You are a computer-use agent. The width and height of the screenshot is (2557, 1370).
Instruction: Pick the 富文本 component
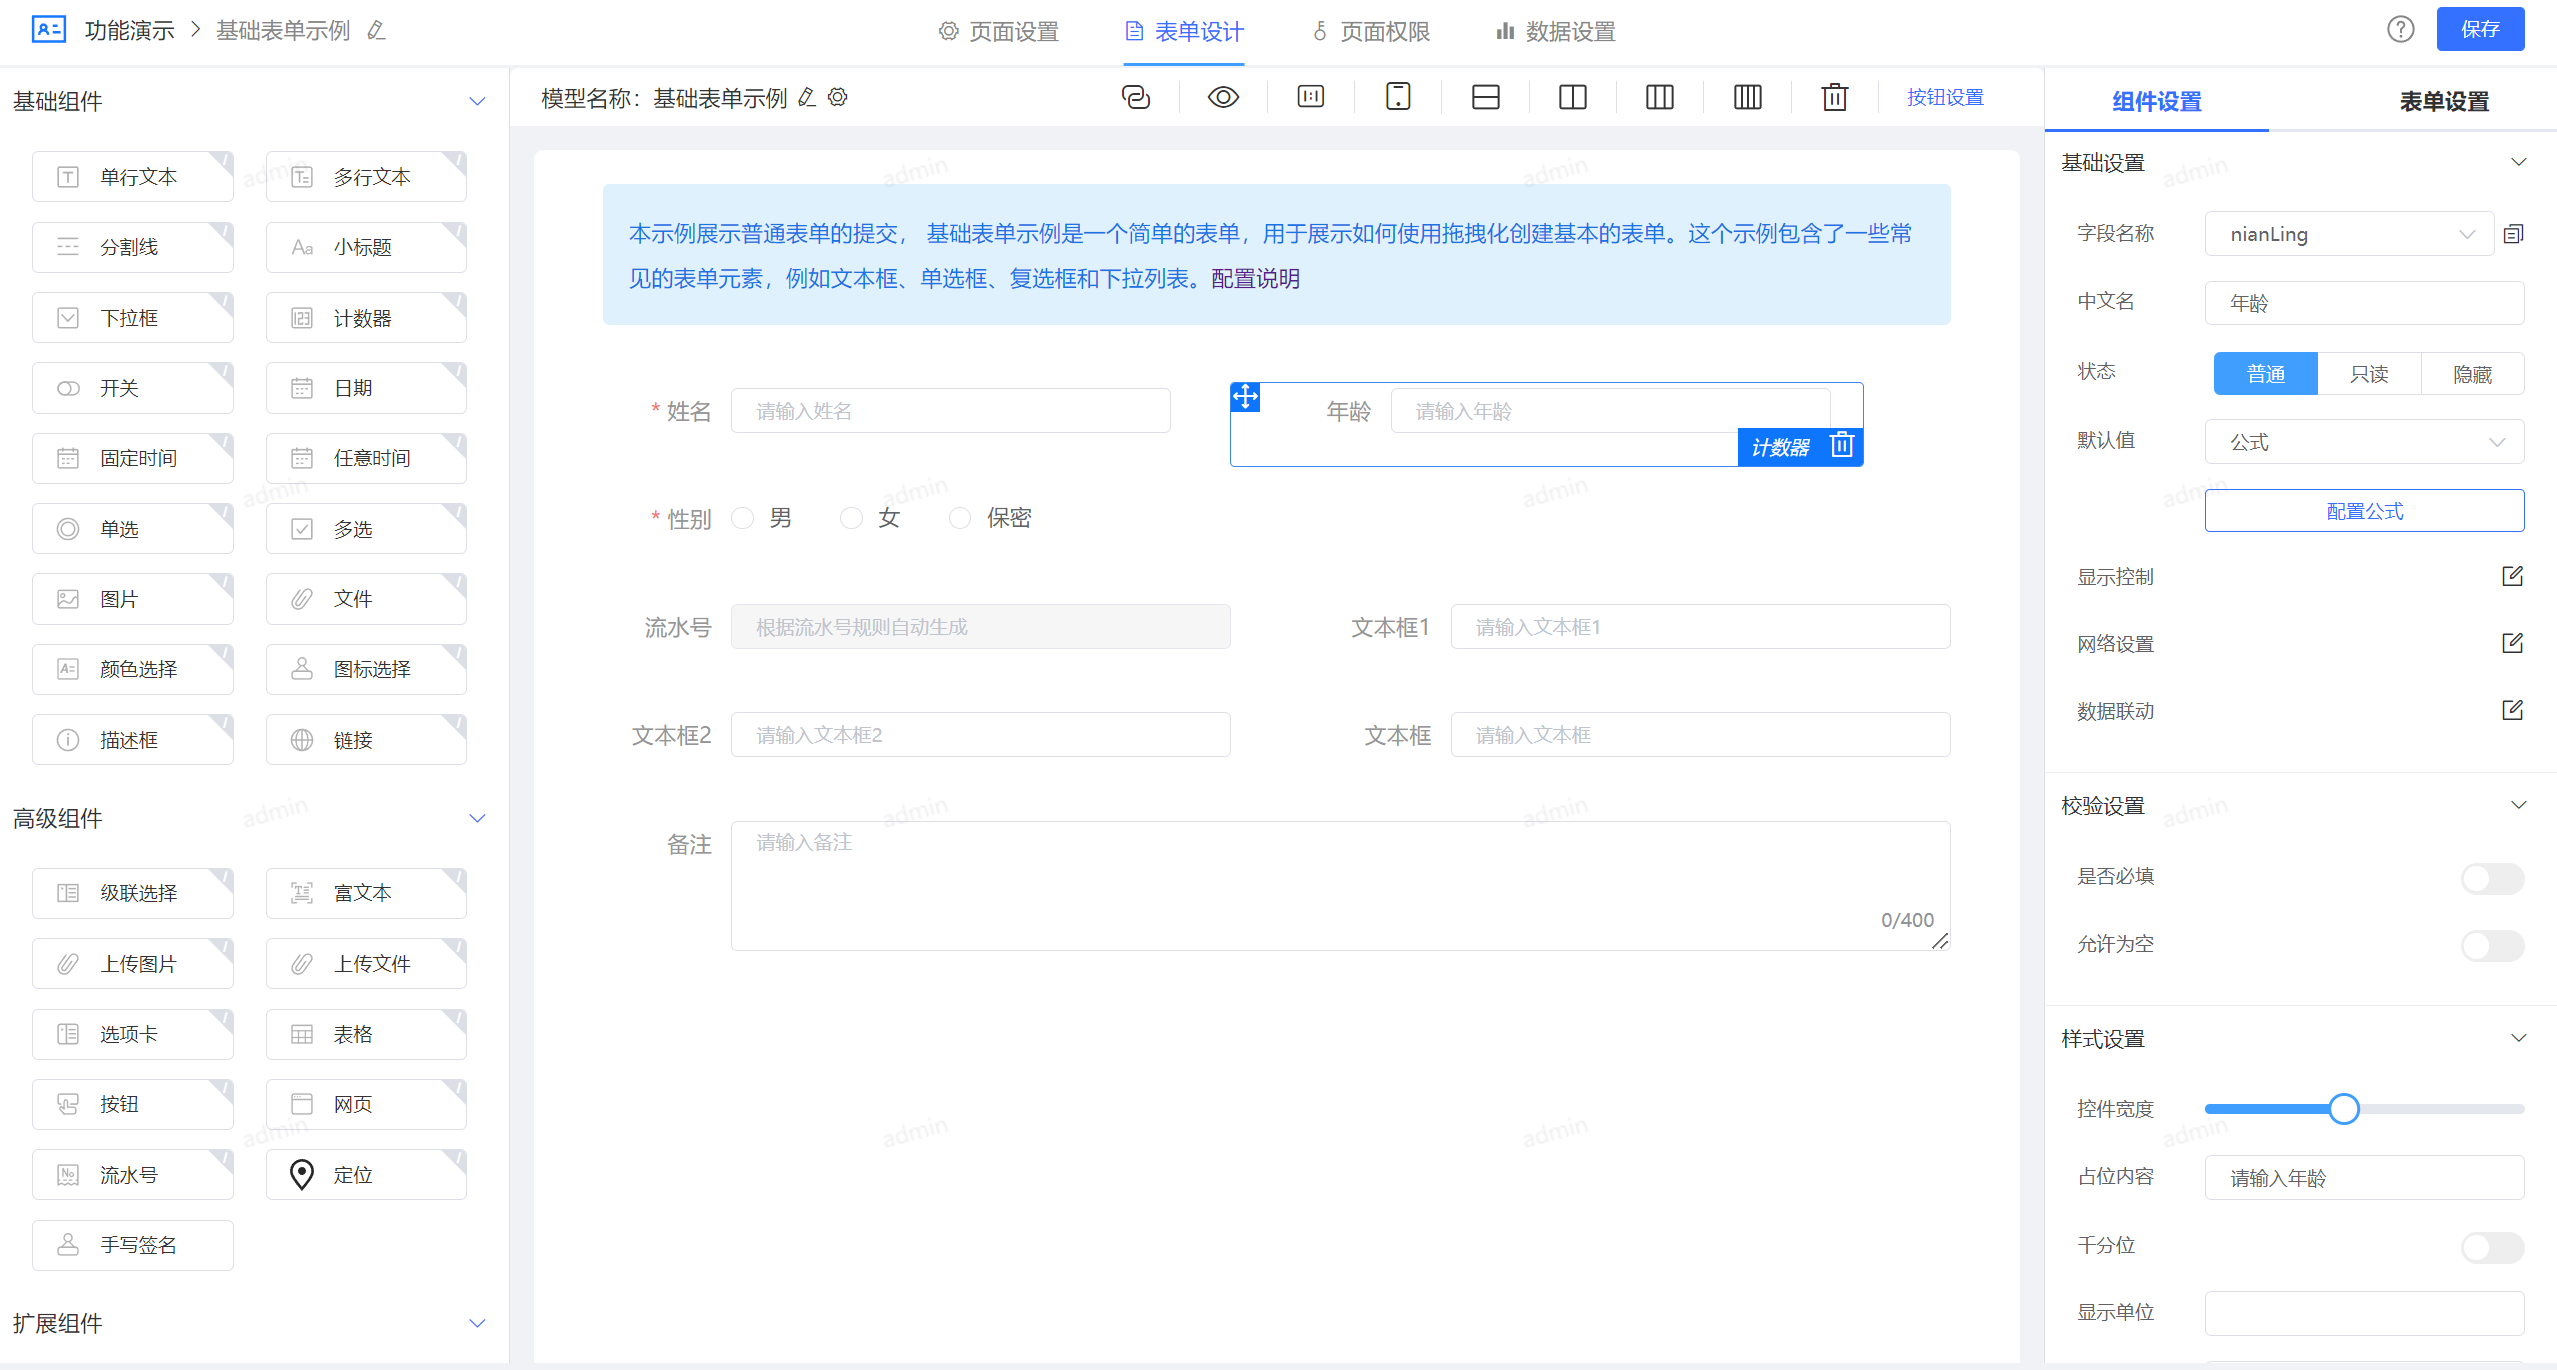[366, 893]
